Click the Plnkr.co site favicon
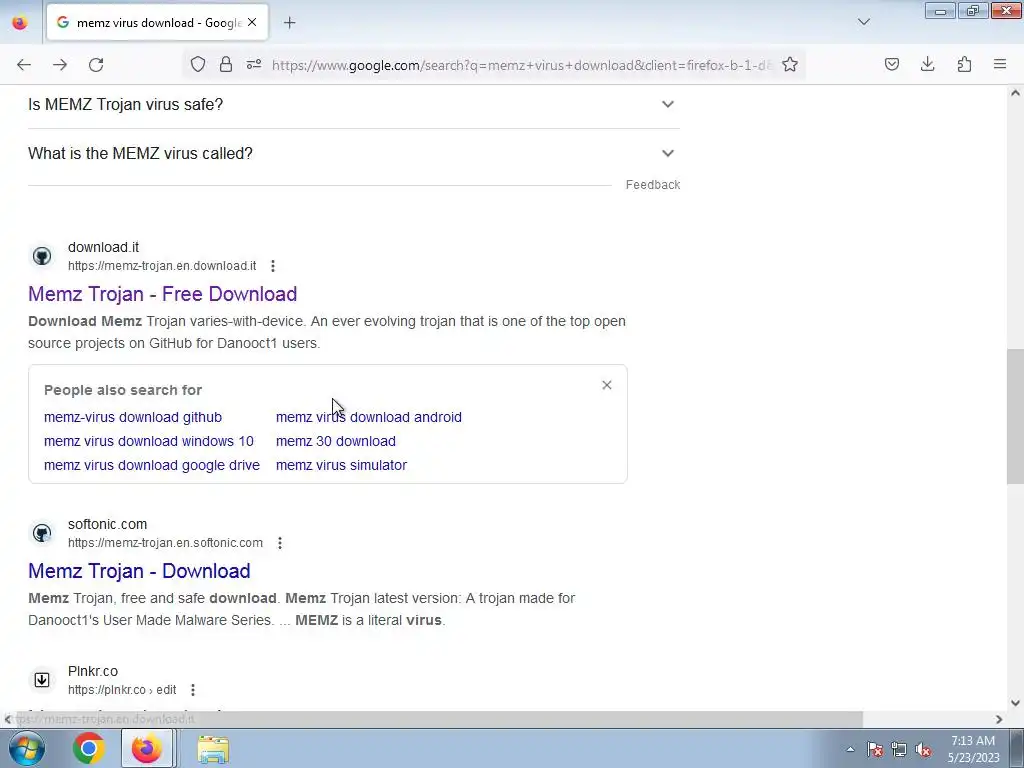The image size is (1024, 768). click(x=42, y=680)
